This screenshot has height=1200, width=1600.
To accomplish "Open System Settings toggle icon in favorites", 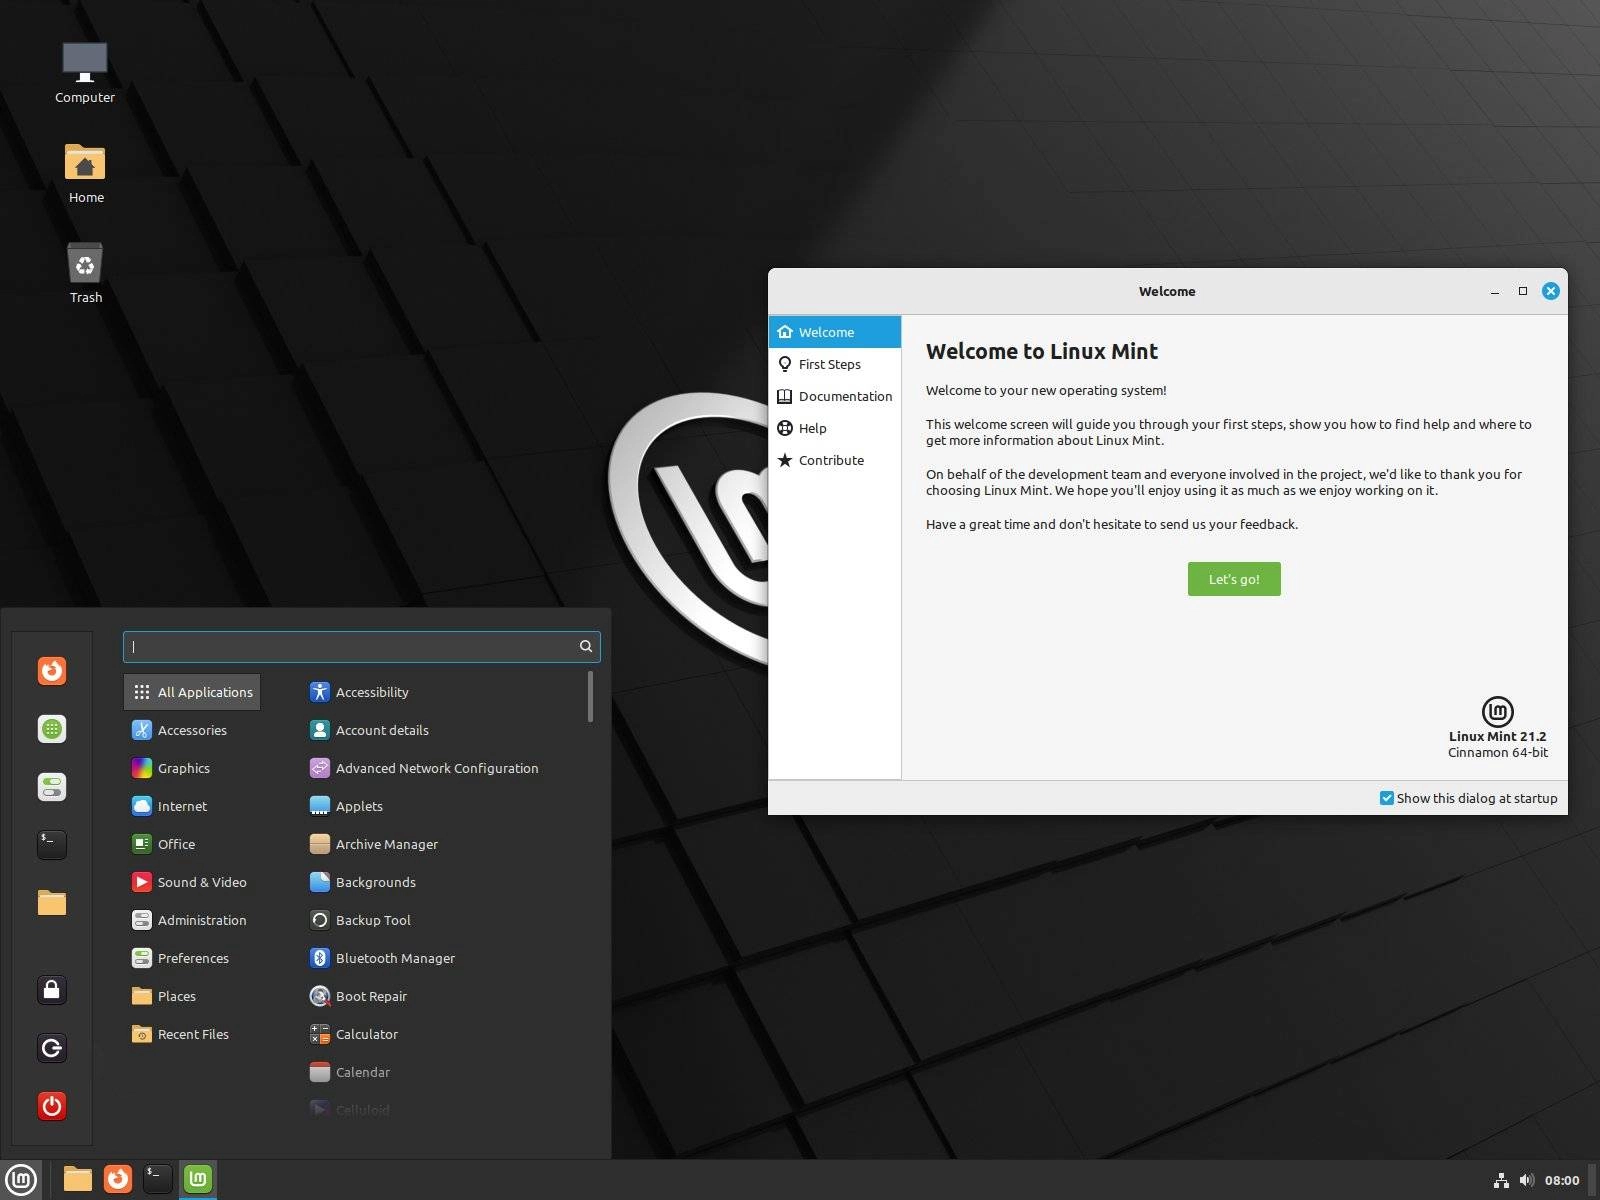I will [x=52, y=787].
